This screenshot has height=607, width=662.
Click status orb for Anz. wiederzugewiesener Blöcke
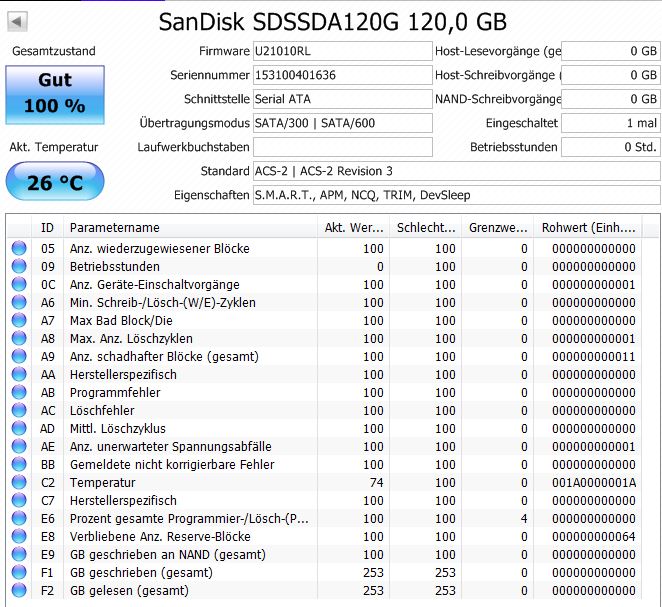pos(19,248)
